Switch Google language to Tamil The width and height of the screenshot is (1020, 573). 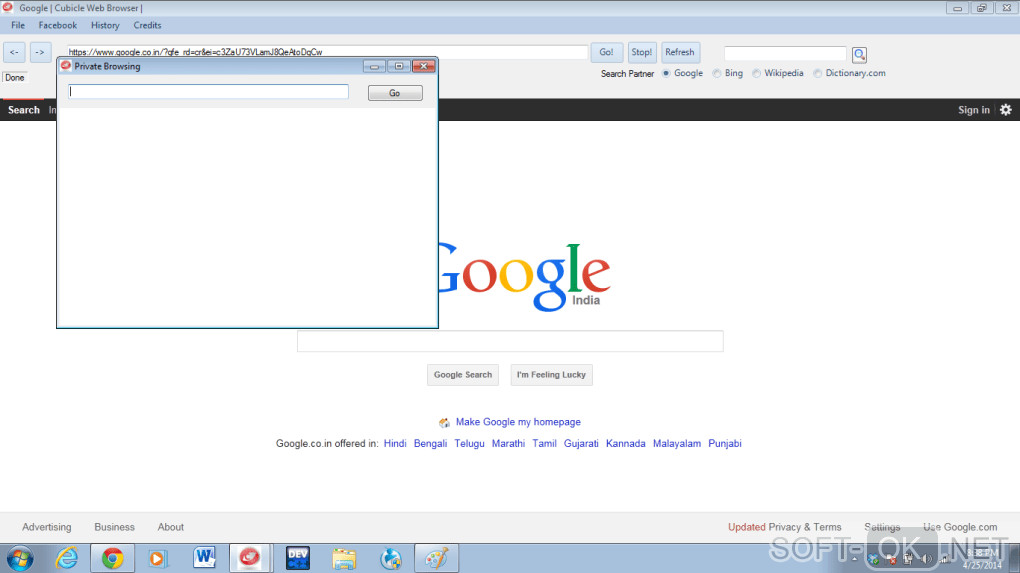544,444
